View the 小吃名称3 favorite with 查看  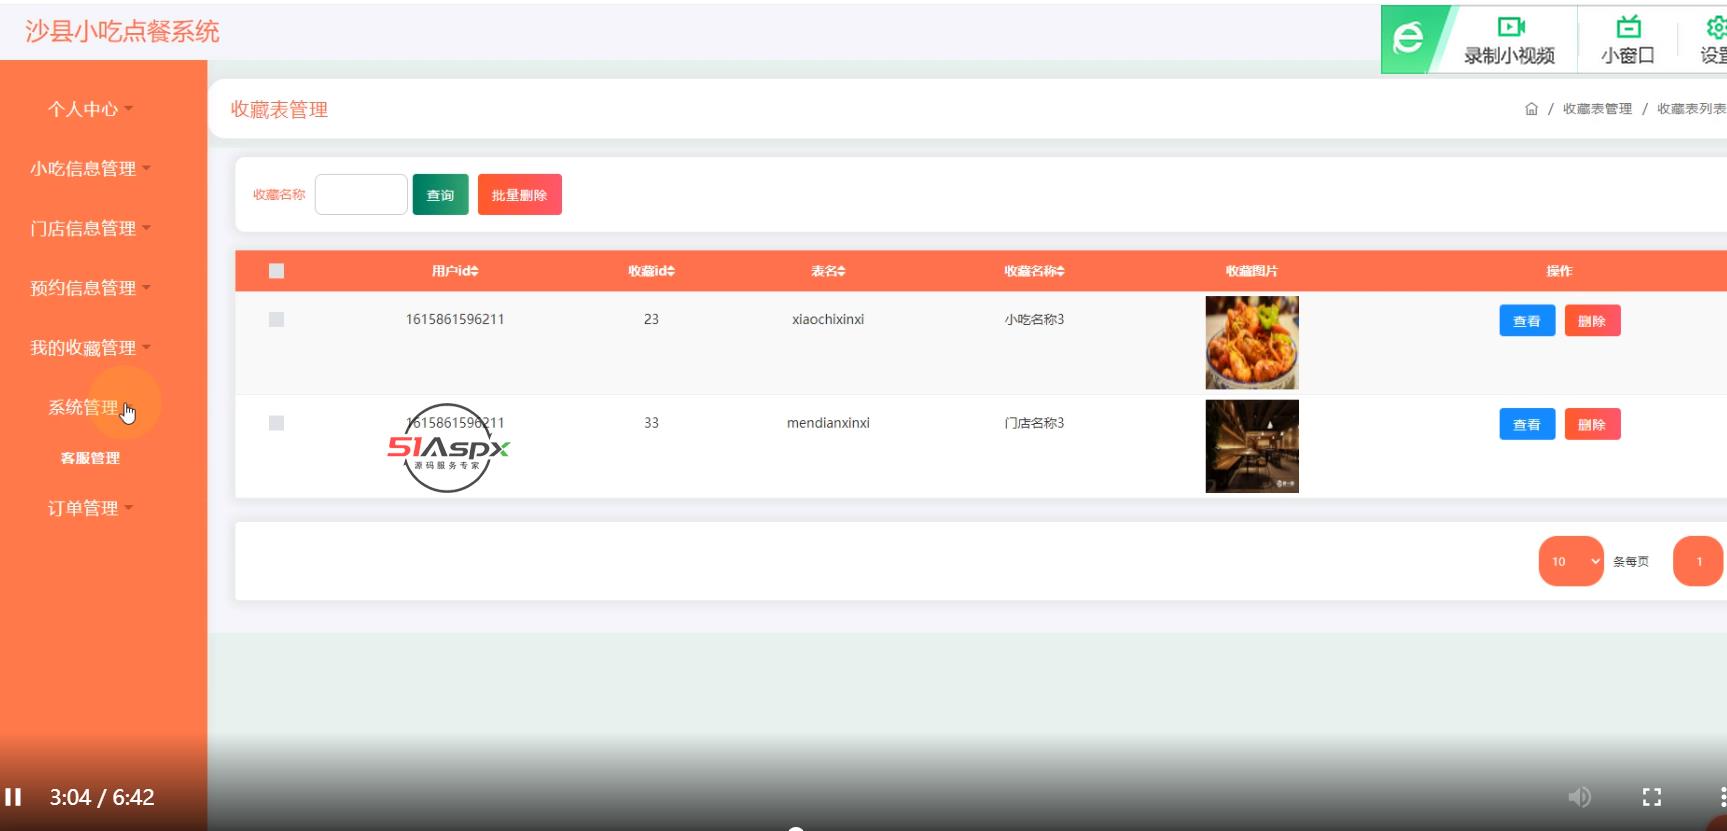point(1527,321)
